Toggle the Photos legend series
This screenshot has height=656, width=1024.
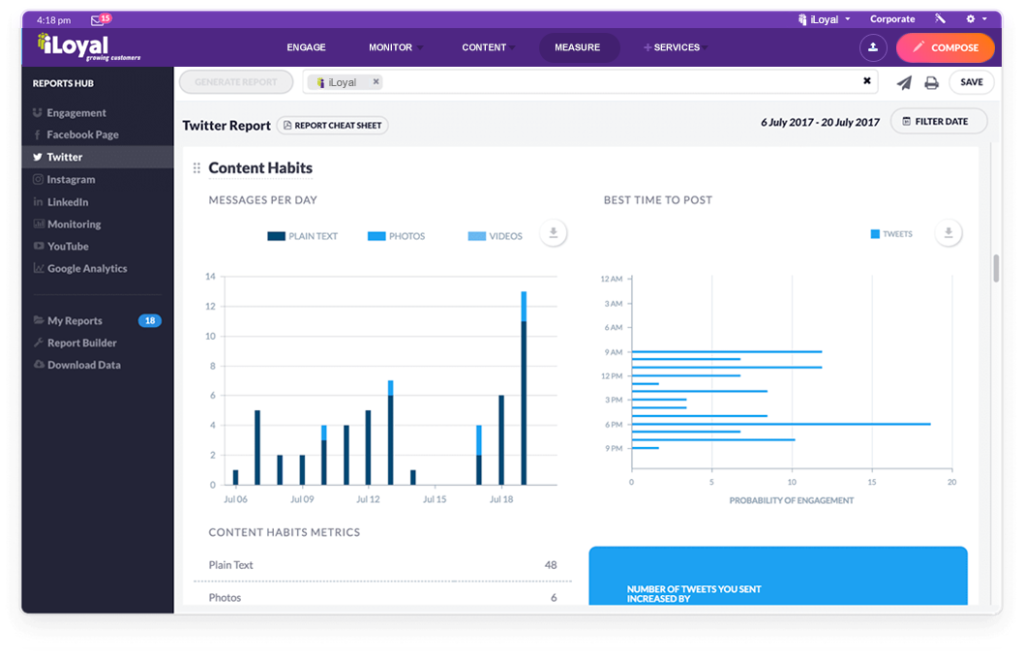click(x=396, y=236)
